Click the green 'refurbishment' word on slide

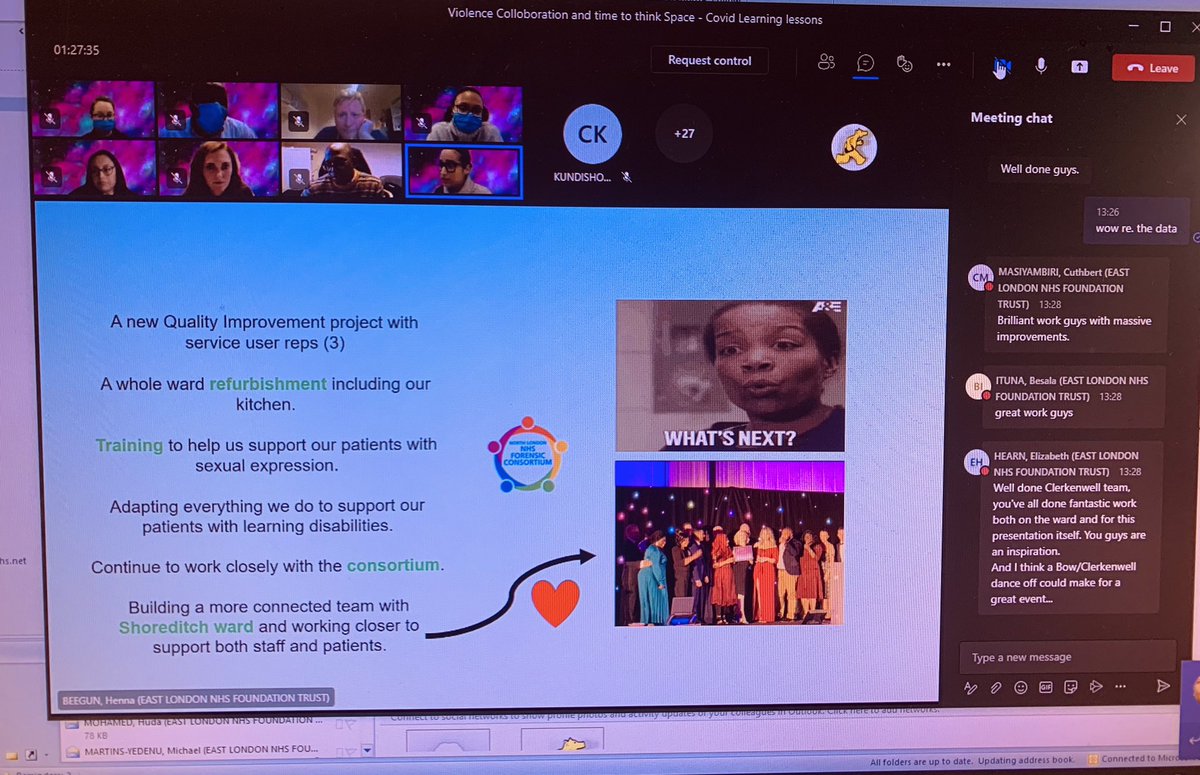pos(268,383)
